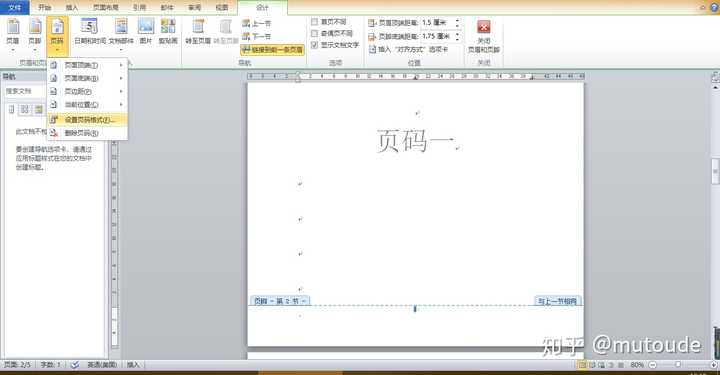Click the zoom in plus button
The width and height of the screenshot is (720, 375).
[x=714, y=365]
